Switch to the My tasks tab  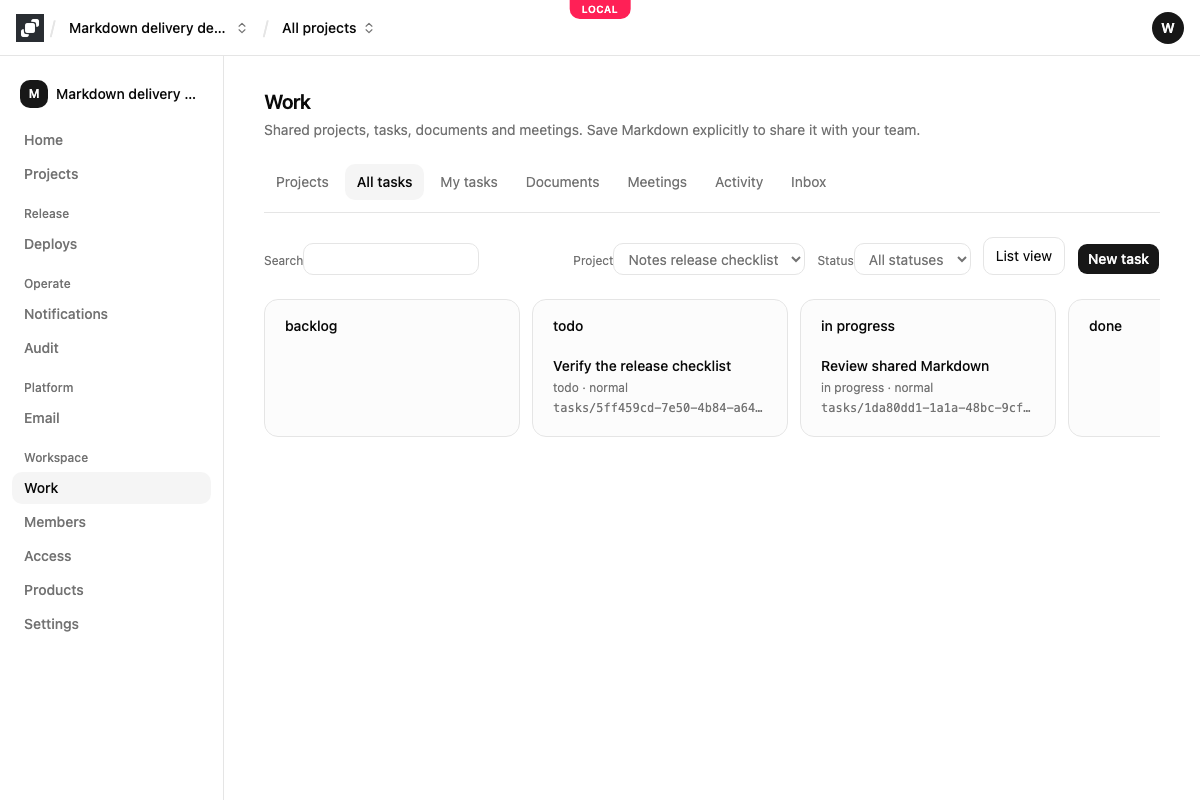click(x=469, y=182)
